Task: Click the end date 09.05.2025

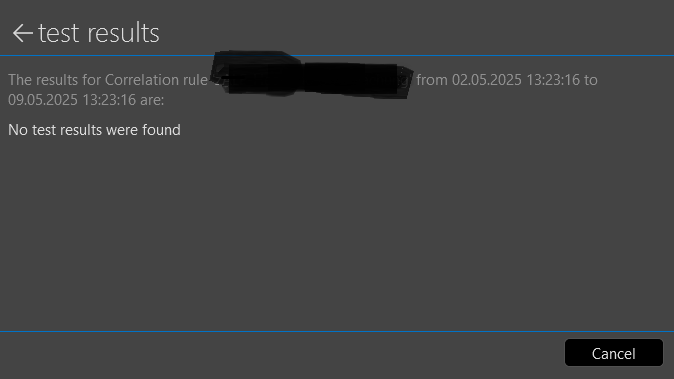Action: tap(43, 100)
